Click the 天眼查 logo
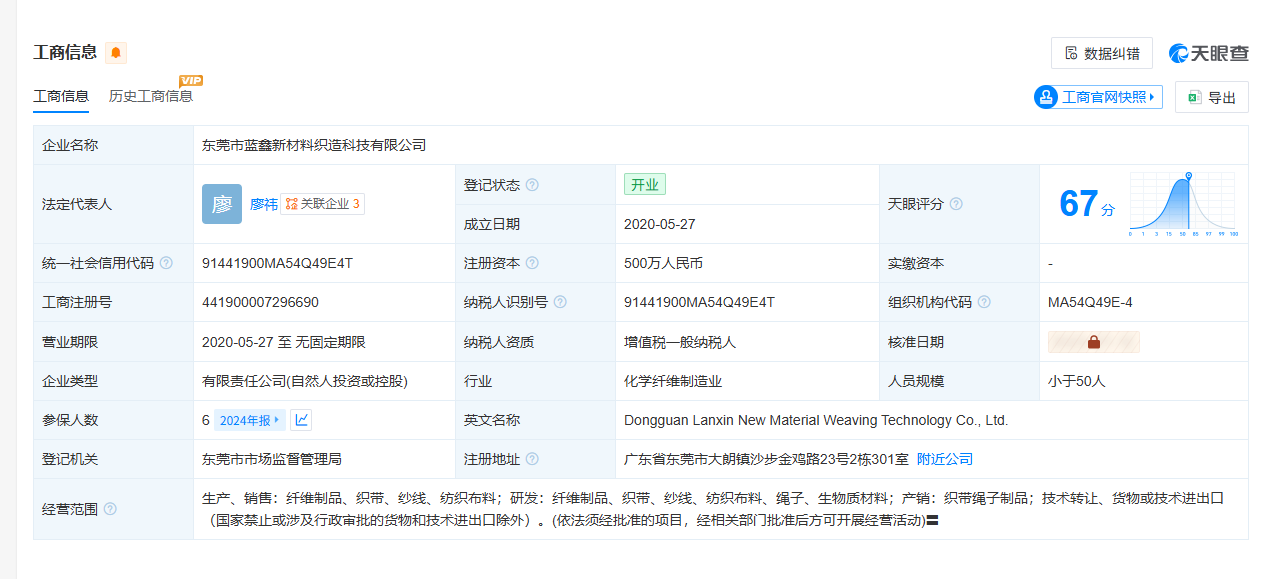The width and height of the screenshot is (1265, 579). [1209, 53]
